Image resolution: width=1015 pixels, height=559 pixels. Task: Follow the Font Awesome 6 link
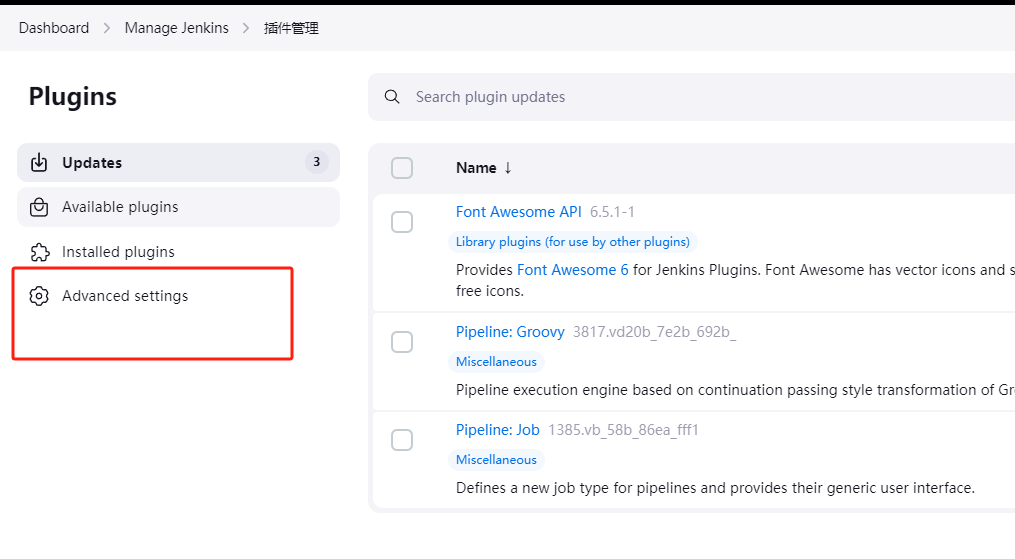pos(573,270)
